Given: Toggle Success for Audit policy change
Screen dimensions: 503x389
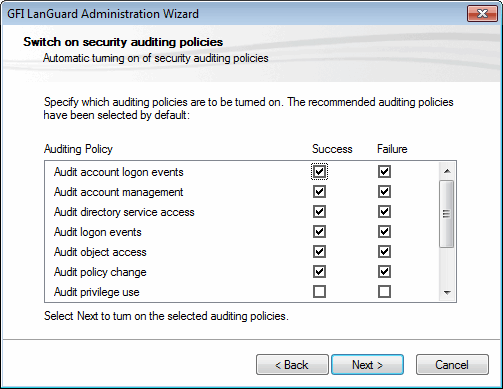Looking at the screenshot, I should point(319,272).
